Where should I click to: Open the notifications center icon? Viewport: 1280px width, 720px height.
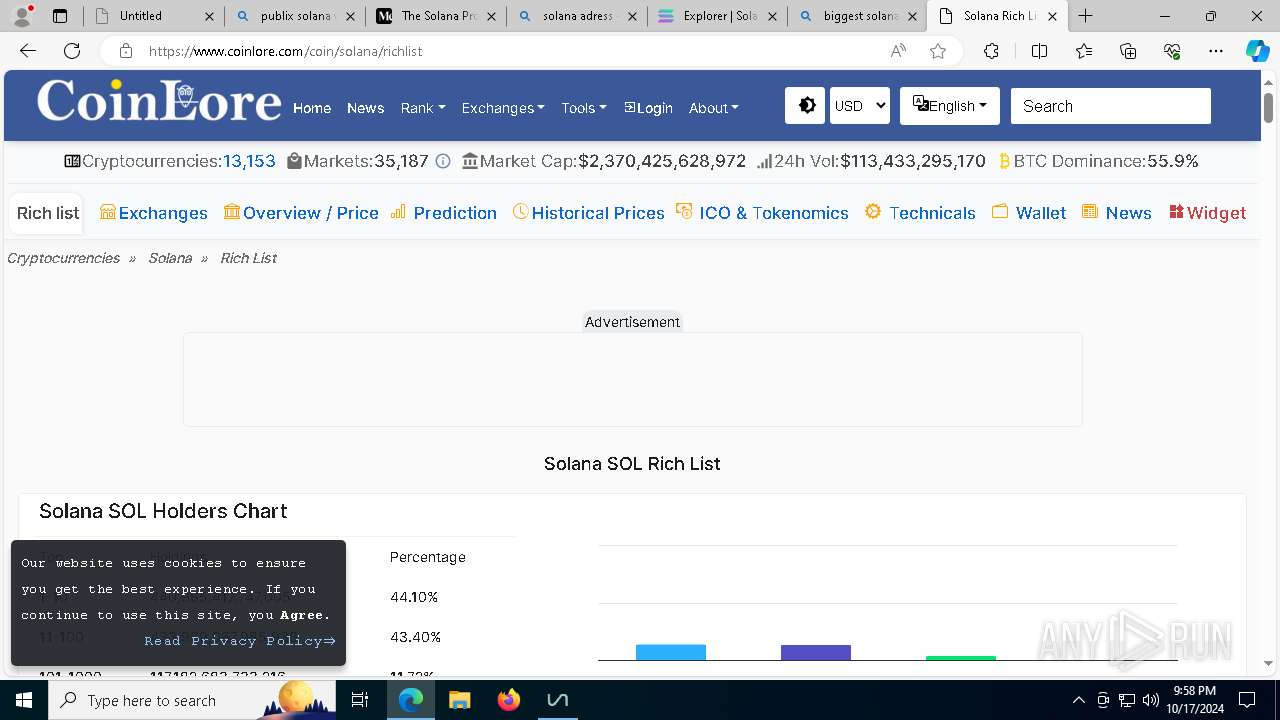(1247, 700)
